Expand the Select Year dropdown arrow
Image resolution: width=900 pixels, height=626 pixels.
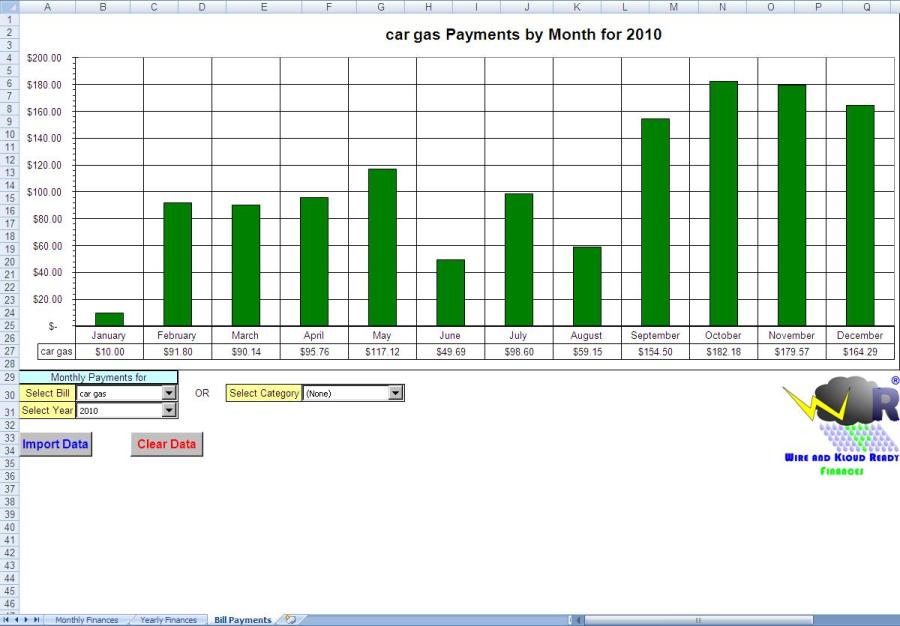(x=169, y=410)
